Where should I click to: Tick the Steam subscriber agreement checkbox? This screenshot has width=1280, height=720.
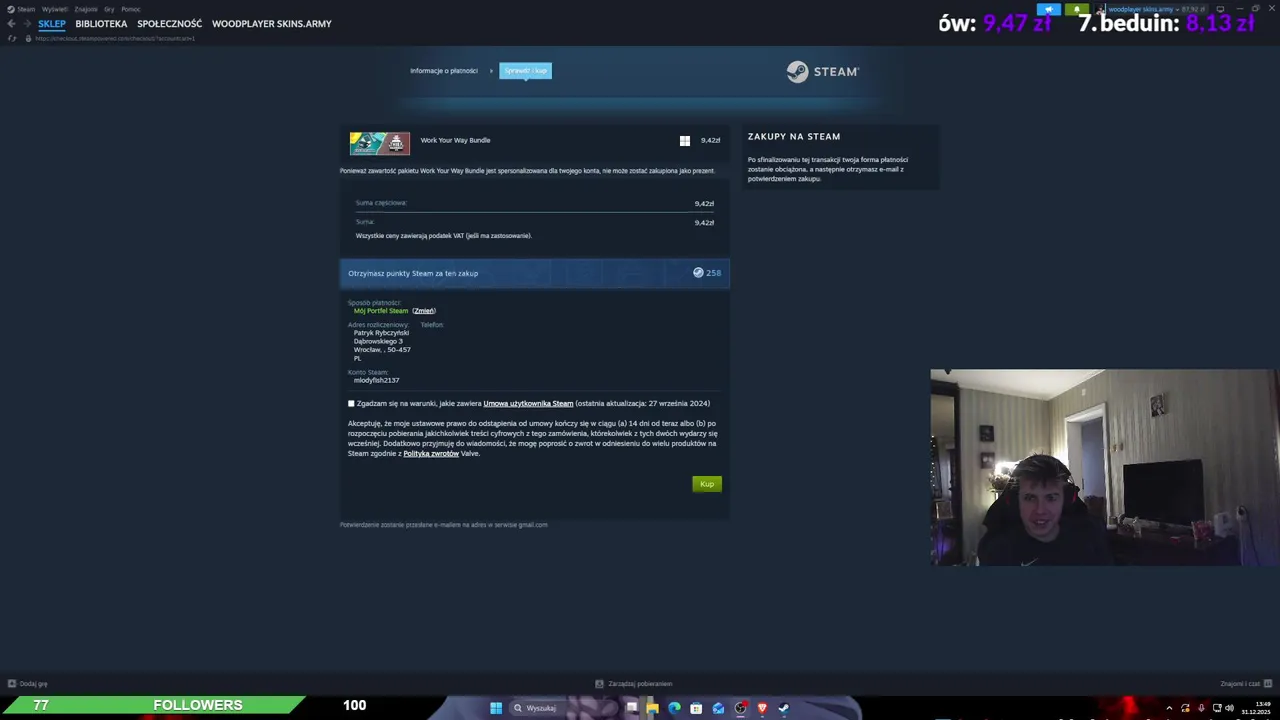(x=351, y=404)
